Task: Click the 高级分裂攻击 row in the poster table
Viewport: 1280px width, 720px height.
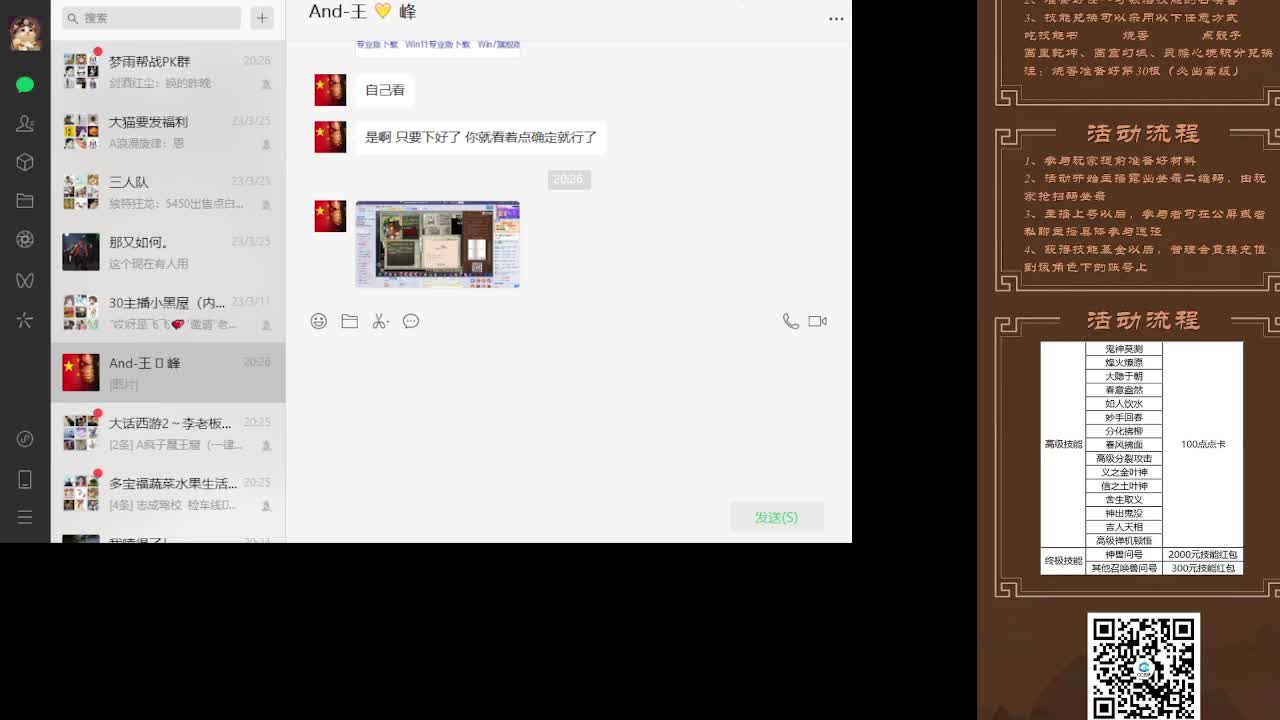Action: click(x=1124, y=458)
